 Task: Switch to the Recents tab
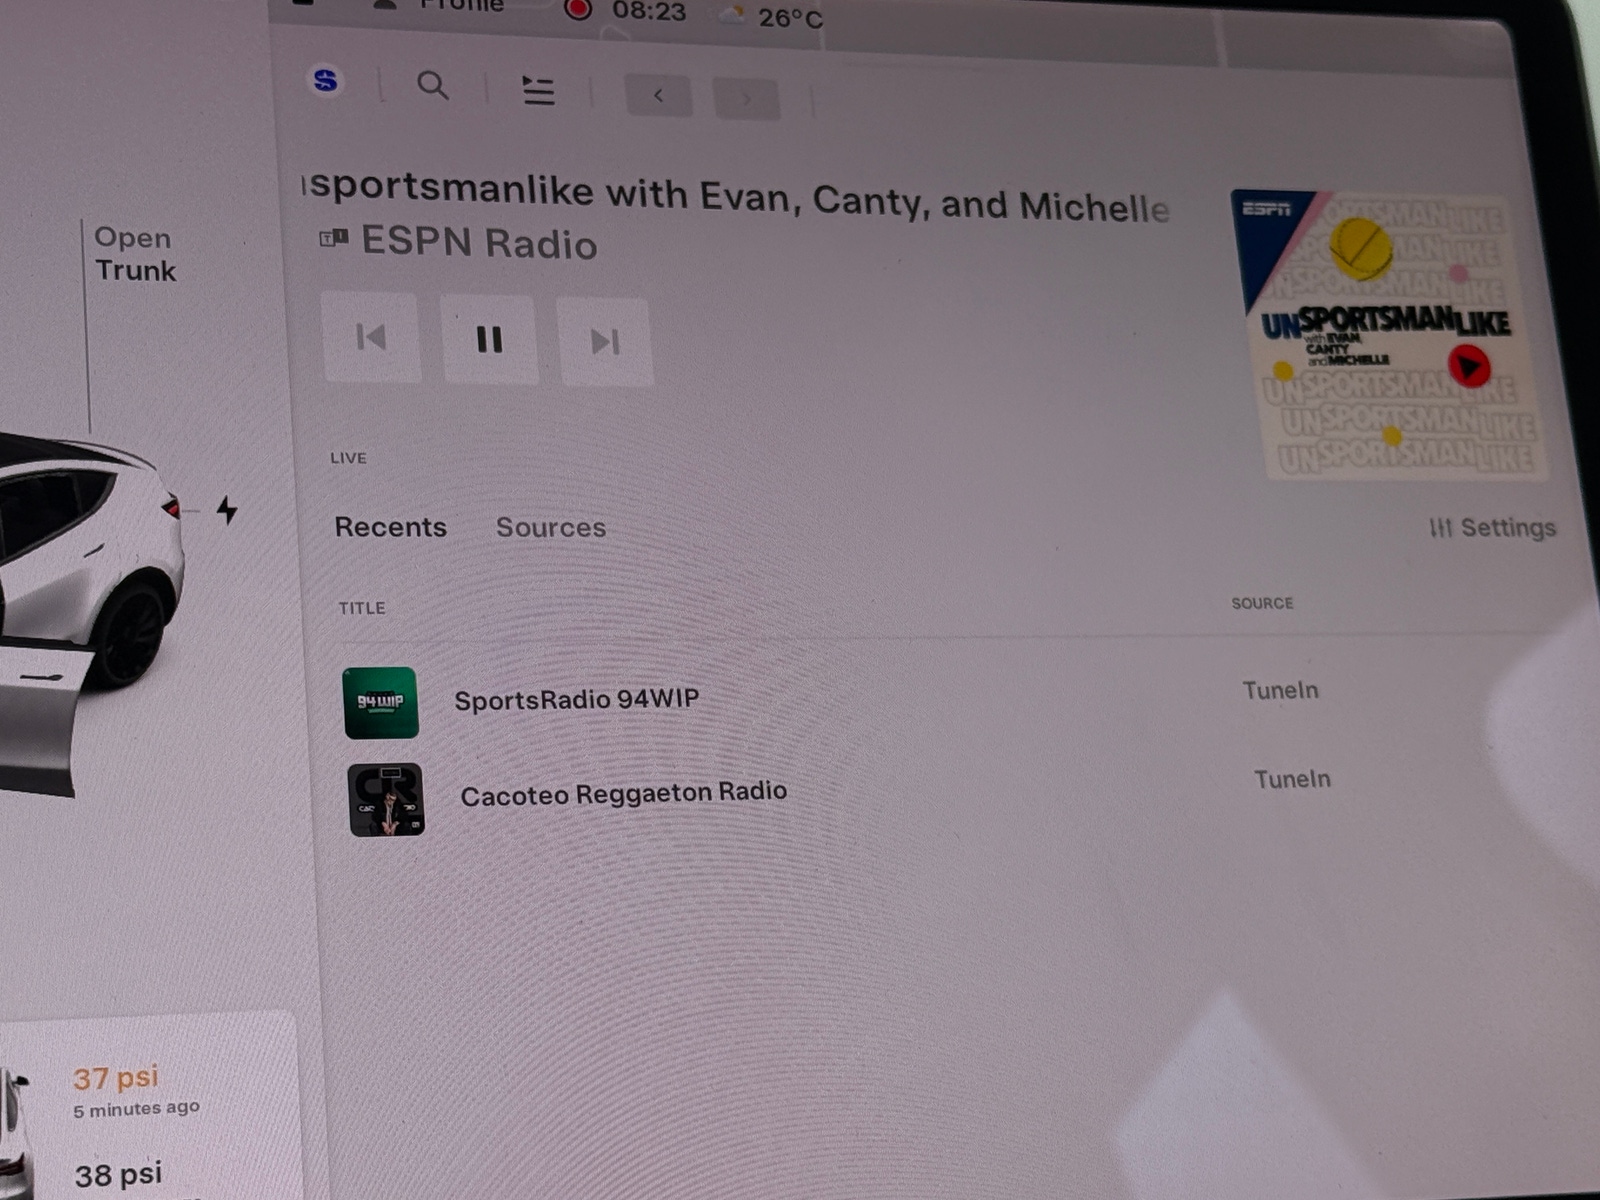pyautogui.click(x=390, y=527)
